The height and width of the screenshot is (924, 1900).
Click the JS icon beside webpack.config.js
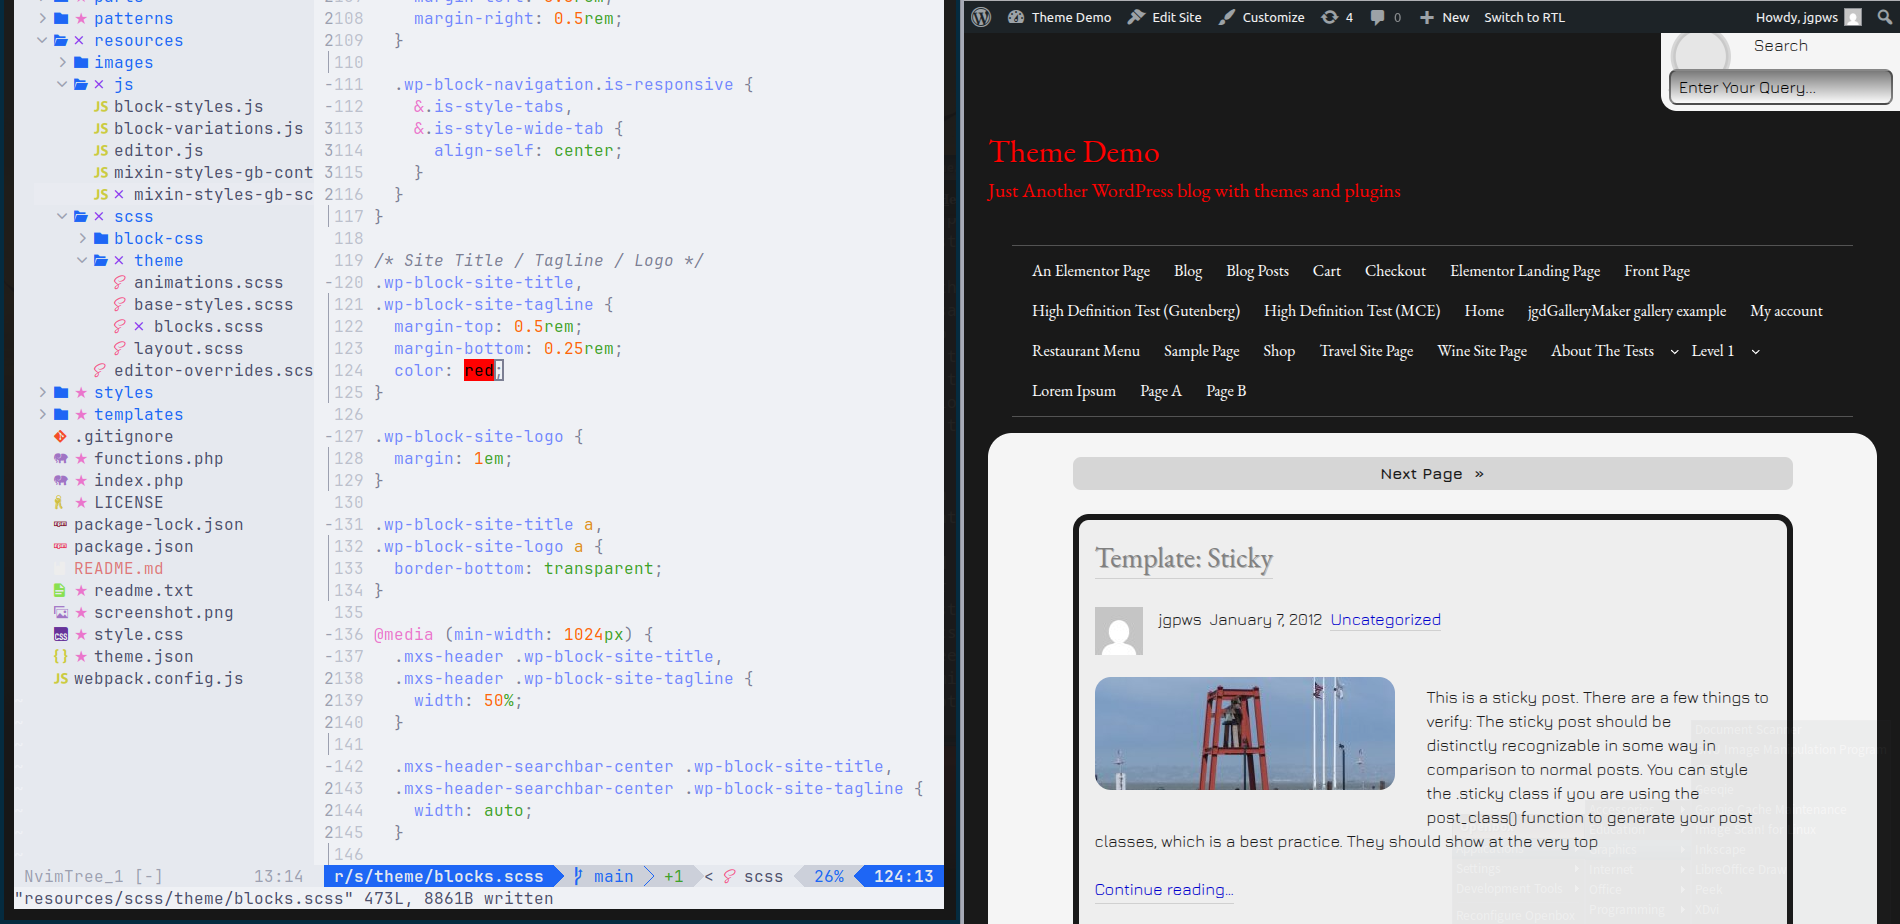[x=60, y=679]
